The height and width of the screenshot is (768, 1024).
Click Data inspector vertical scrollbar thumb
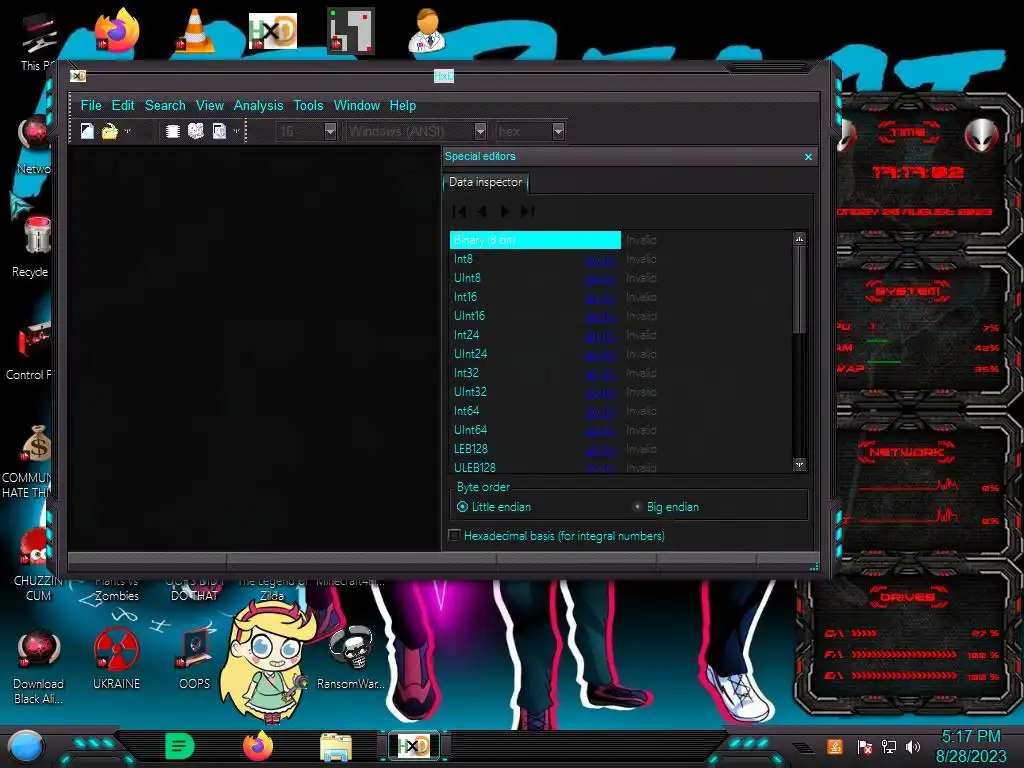click(x=799, y=289)
